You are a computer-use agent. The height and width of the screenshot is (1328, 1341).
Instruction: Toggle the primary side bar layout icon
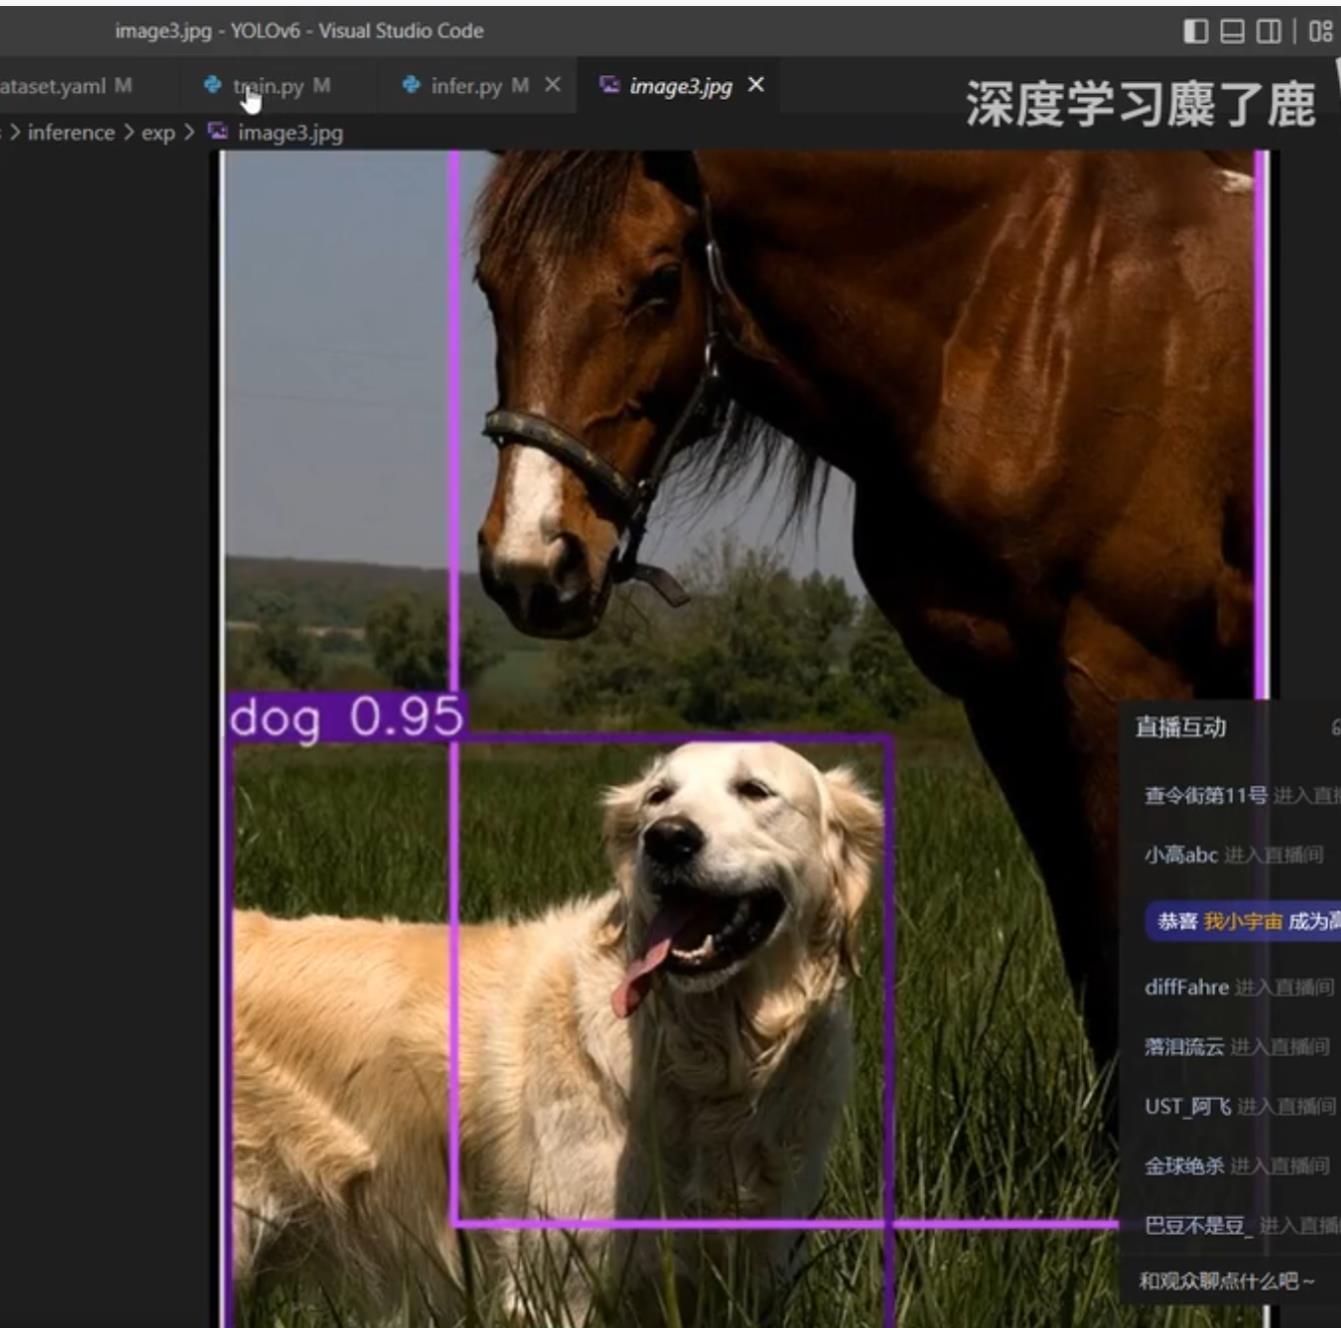[x=1195, y=32]
